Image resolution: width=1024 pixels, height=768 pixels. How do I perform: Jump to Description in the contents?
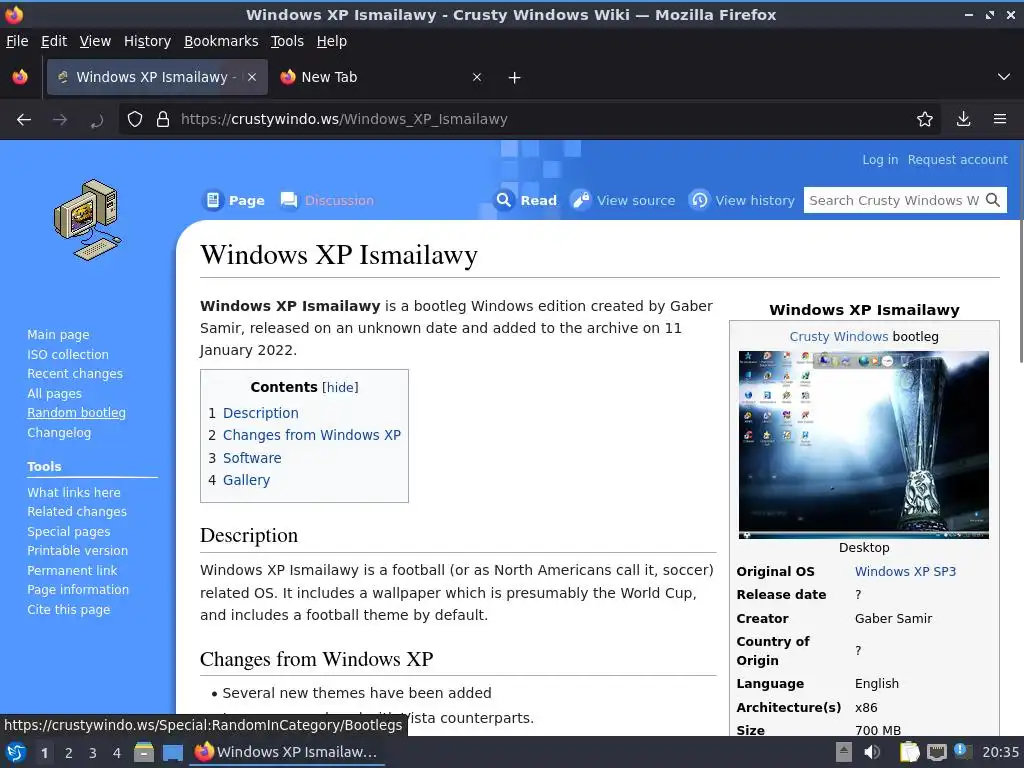tap(261, 413)
